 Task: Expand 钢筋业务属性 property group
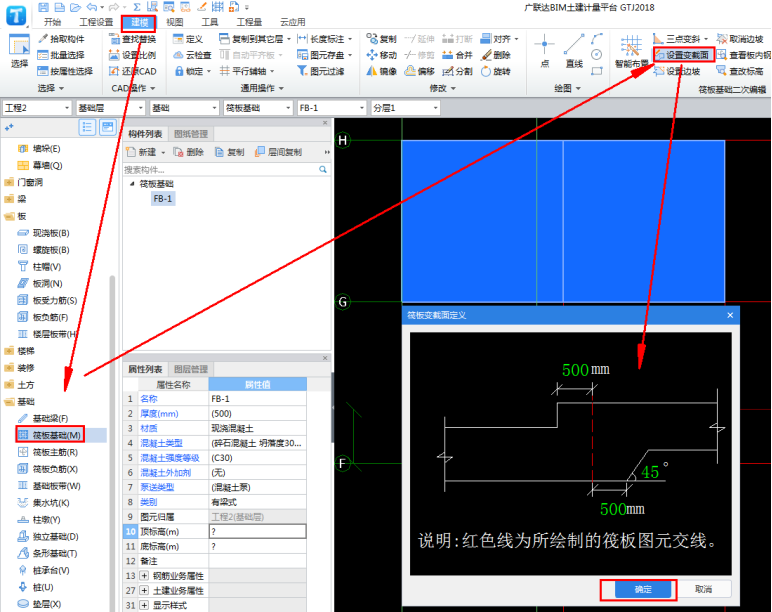click(144, 576)
